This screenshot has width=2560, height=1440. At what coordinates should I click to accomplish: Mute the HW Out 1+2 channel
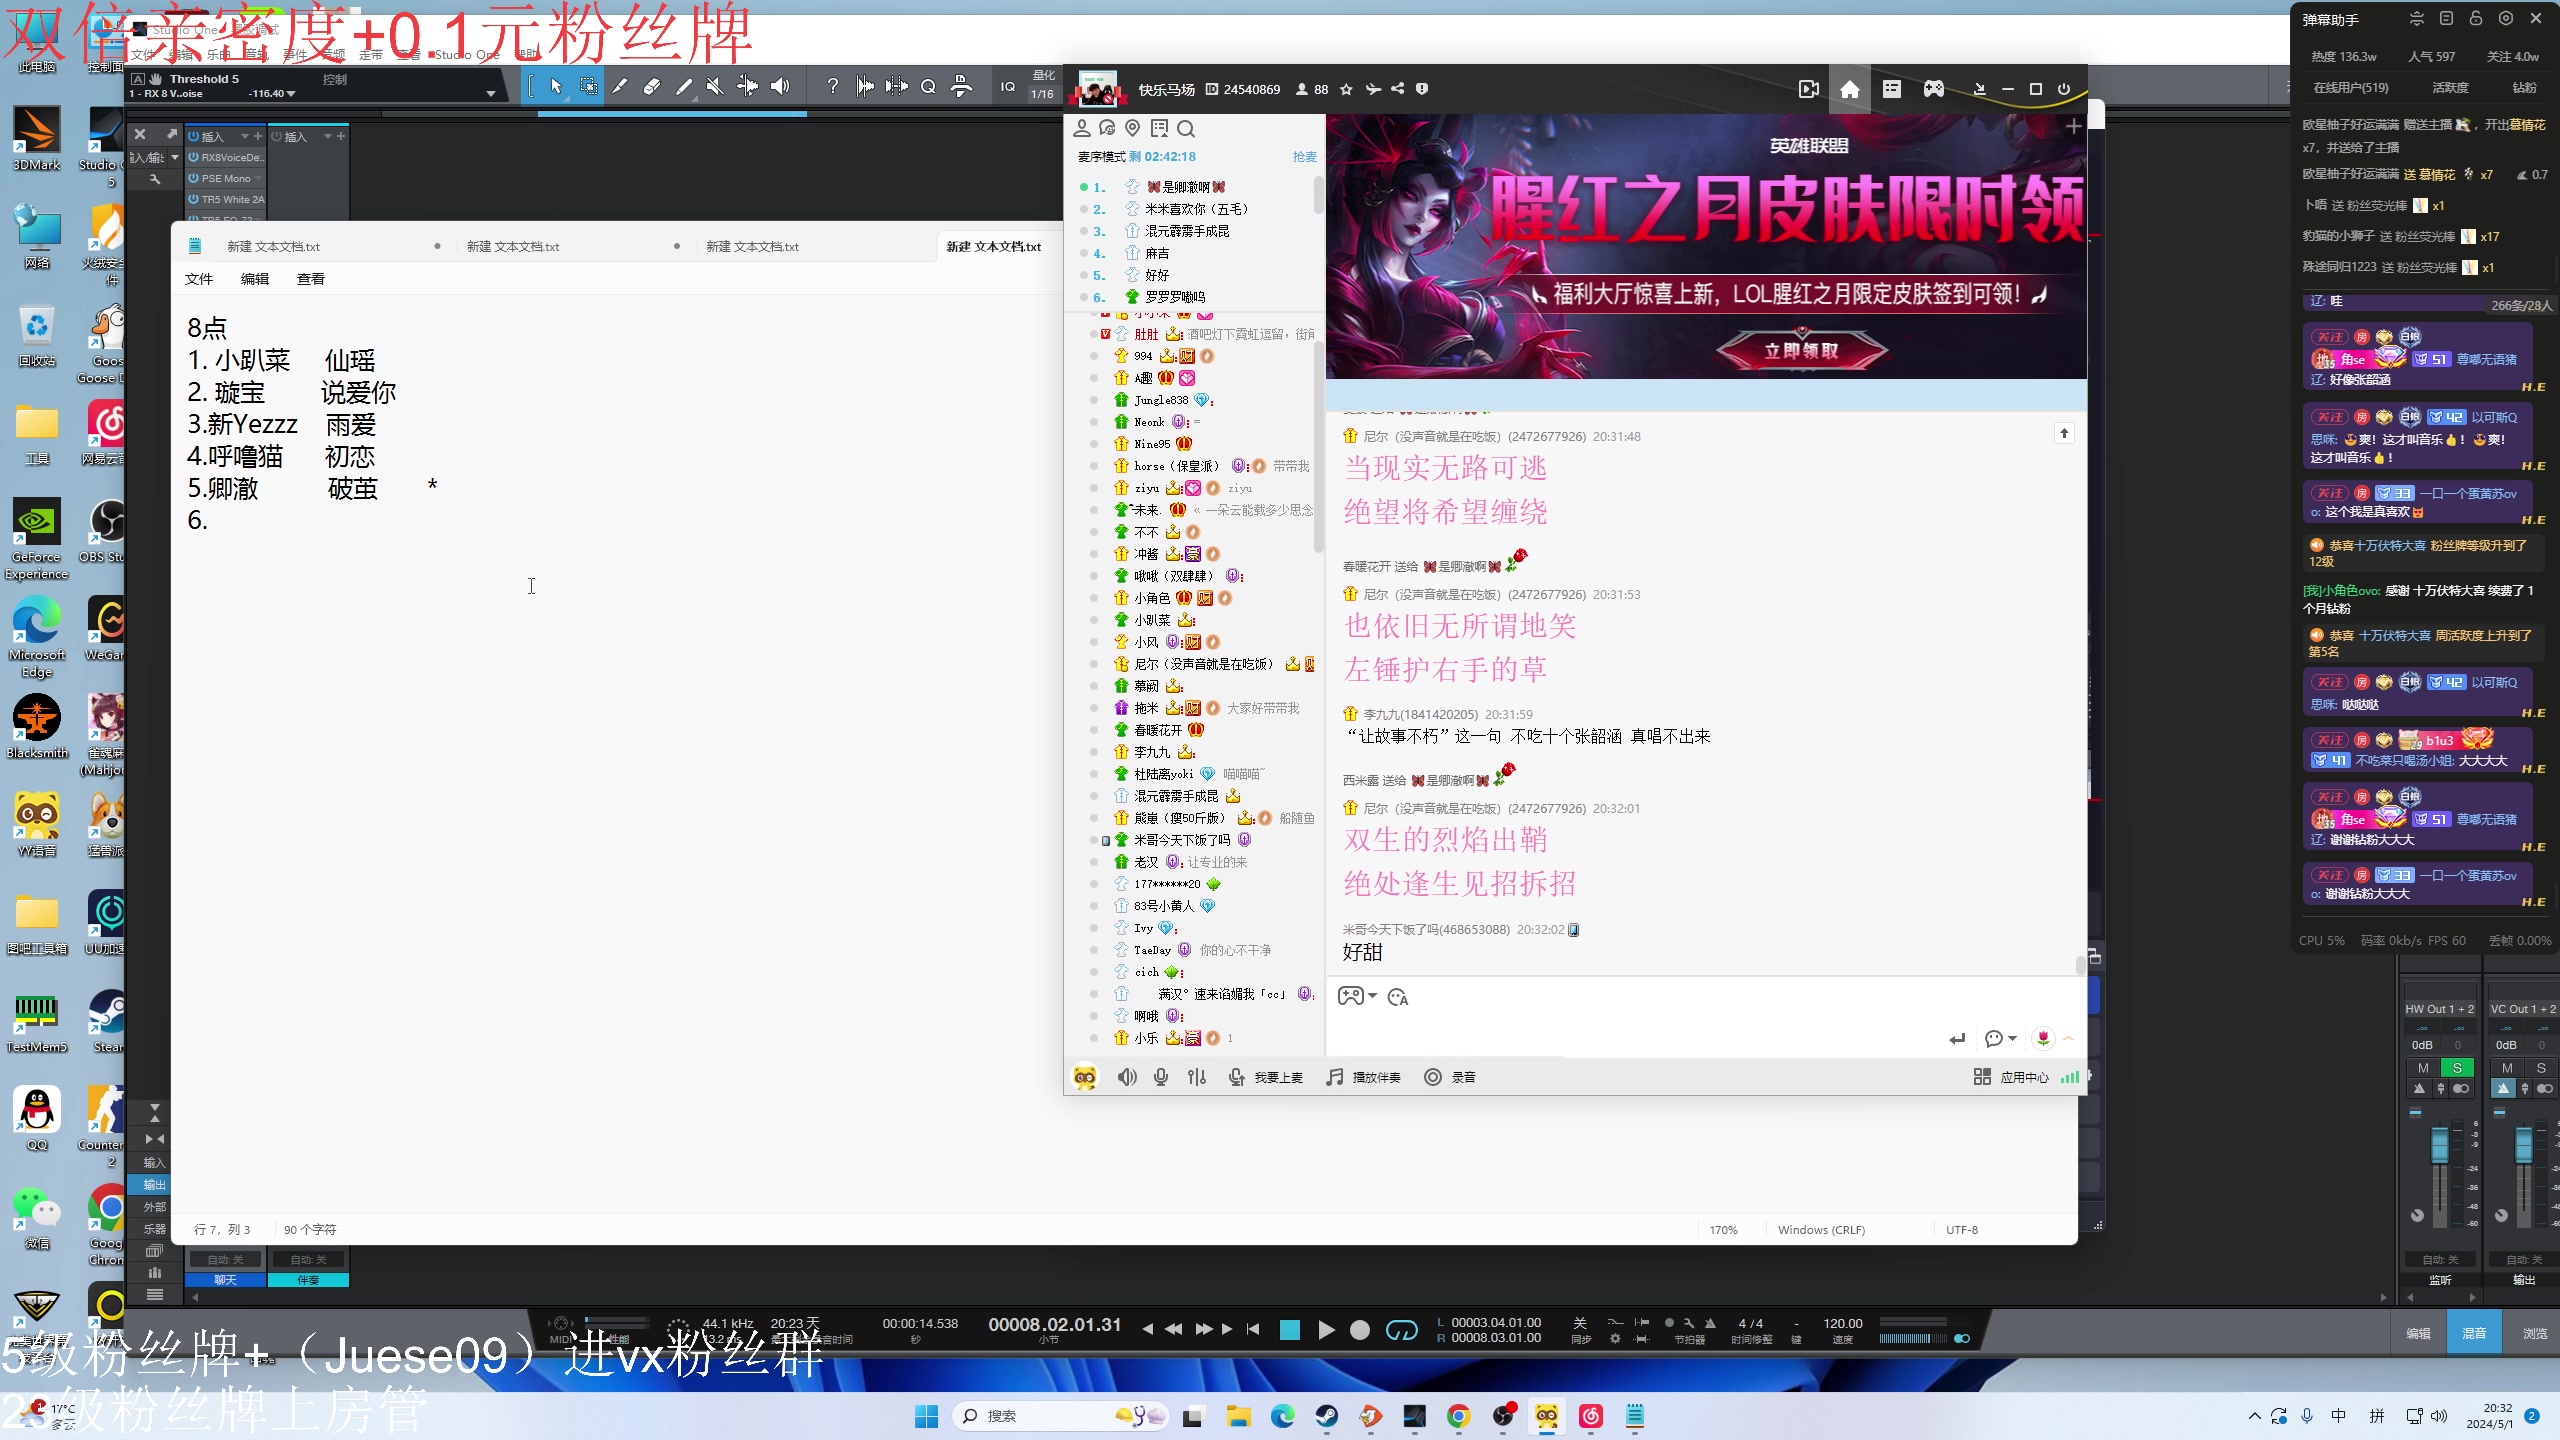(2421, 1067)
